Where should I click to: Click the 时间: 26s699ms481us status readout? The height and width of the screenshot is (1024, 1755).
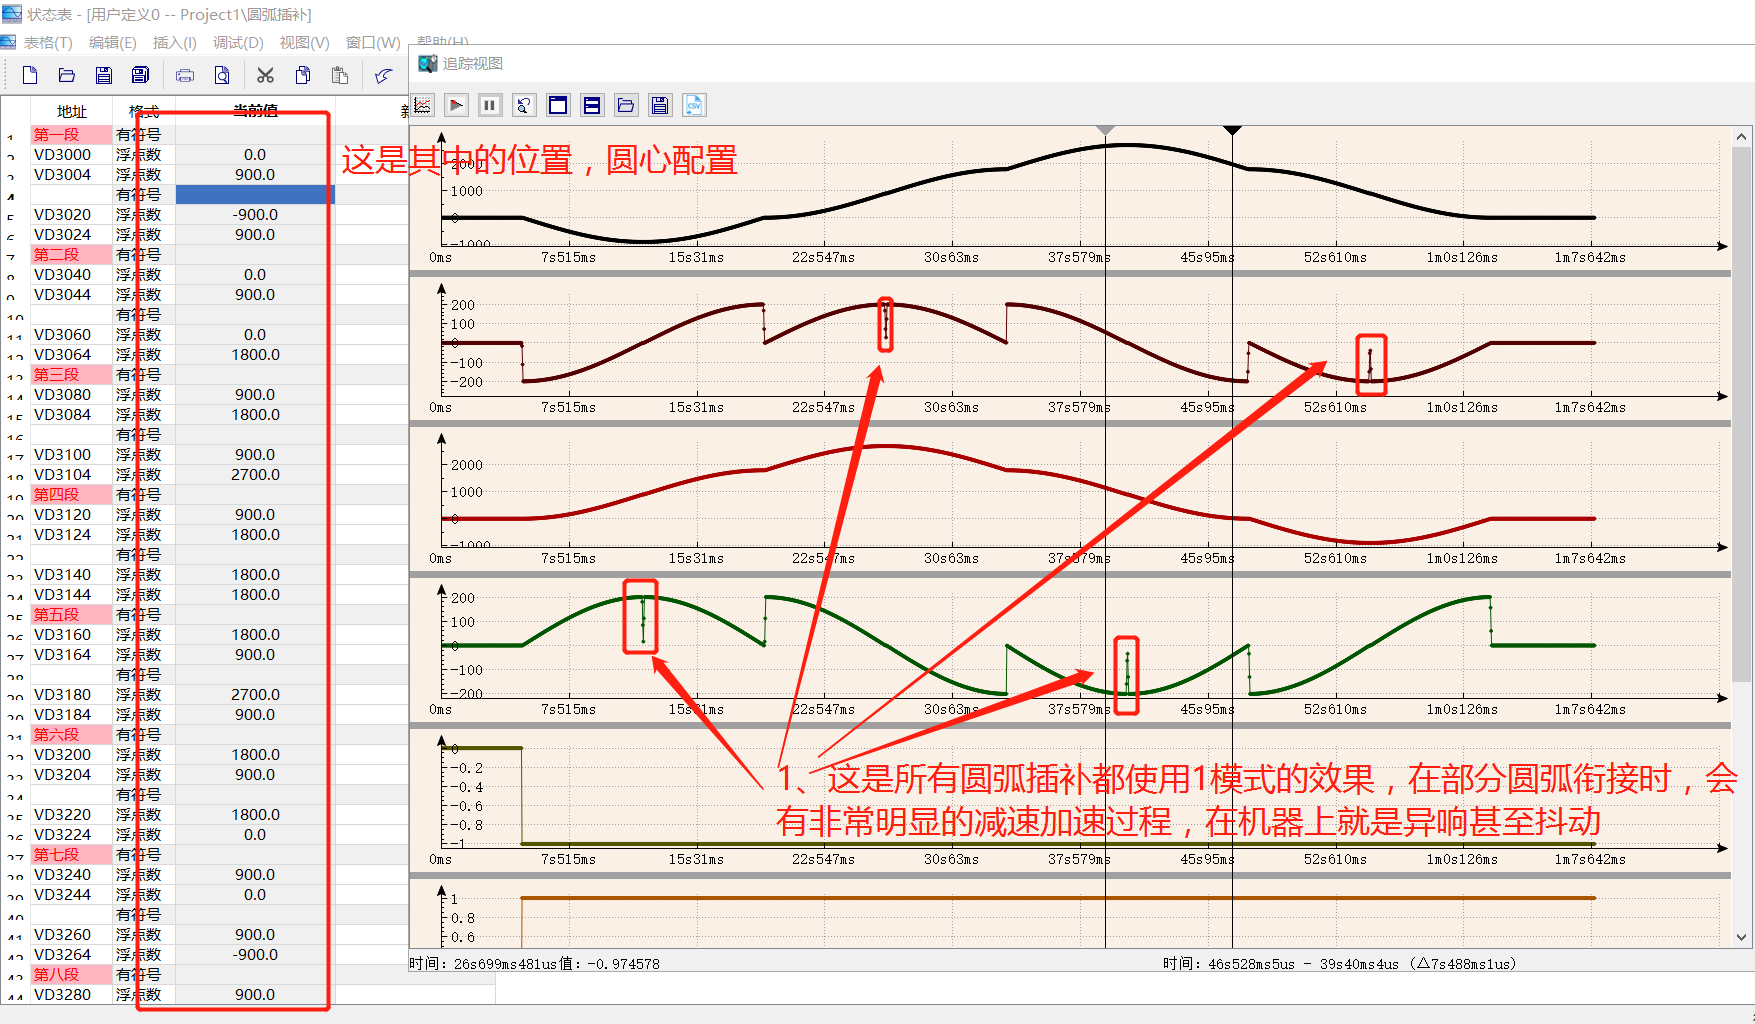[x=534, y=964]
